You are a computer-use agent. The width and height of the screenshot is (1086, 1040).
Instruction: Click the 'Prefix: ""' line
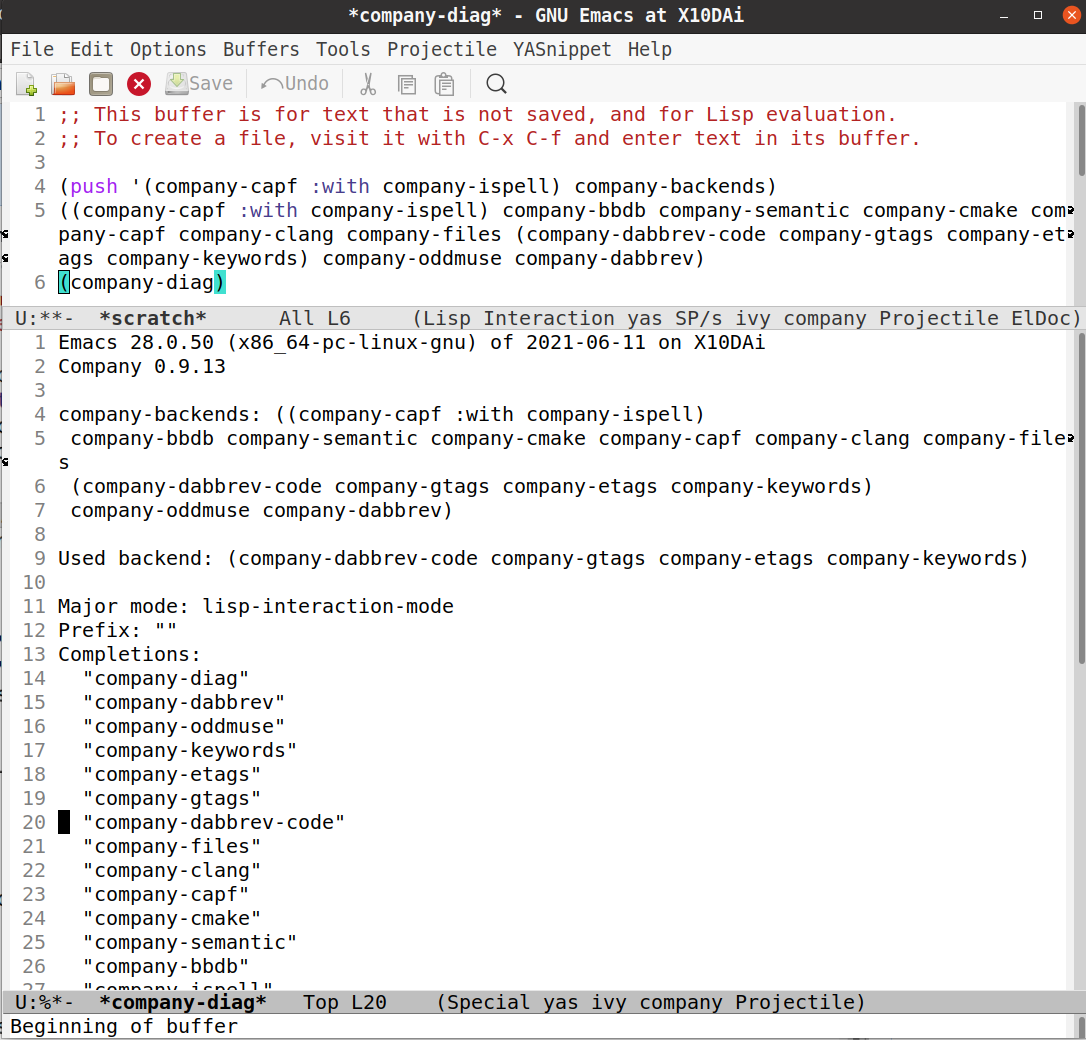(117, 631)
